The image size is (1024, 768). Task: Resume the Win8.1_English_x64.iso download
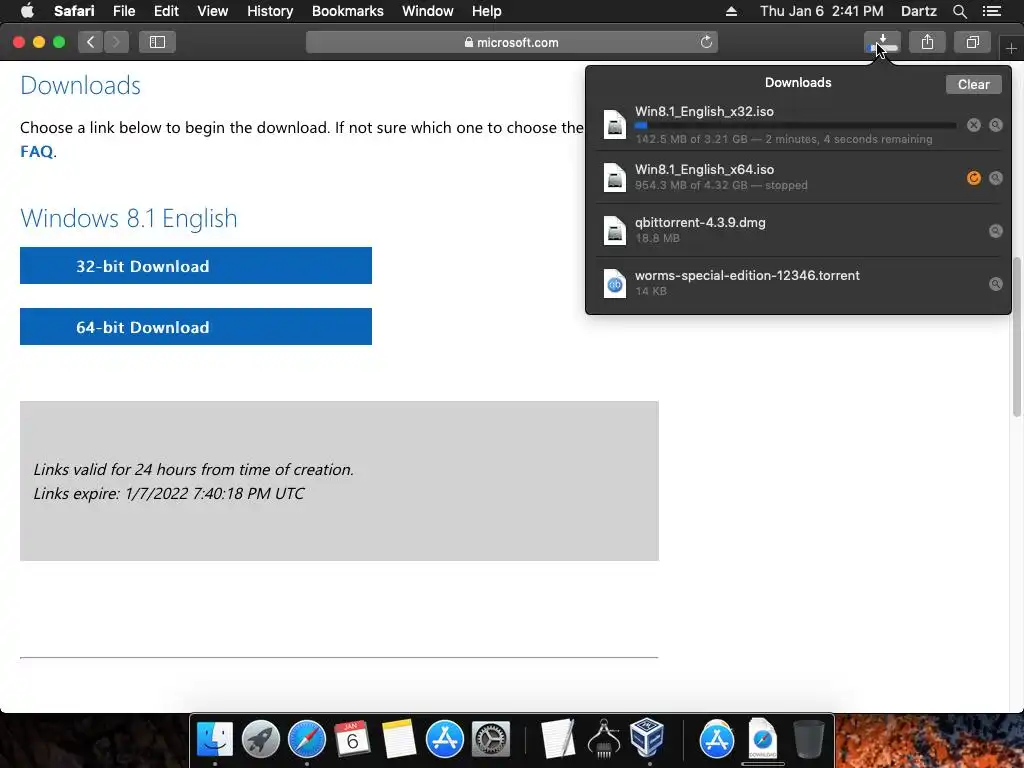click(x=973, y=178)
